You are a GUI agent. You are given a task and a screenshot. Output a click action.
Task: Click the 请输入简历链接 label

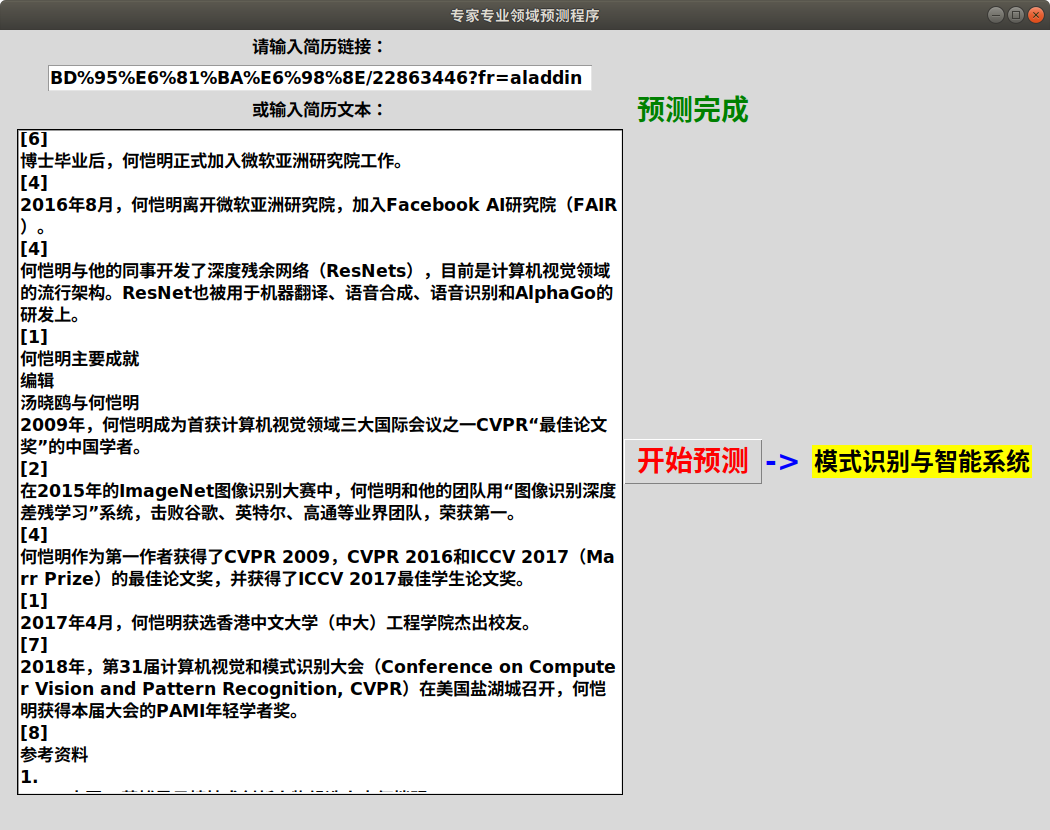318,46
